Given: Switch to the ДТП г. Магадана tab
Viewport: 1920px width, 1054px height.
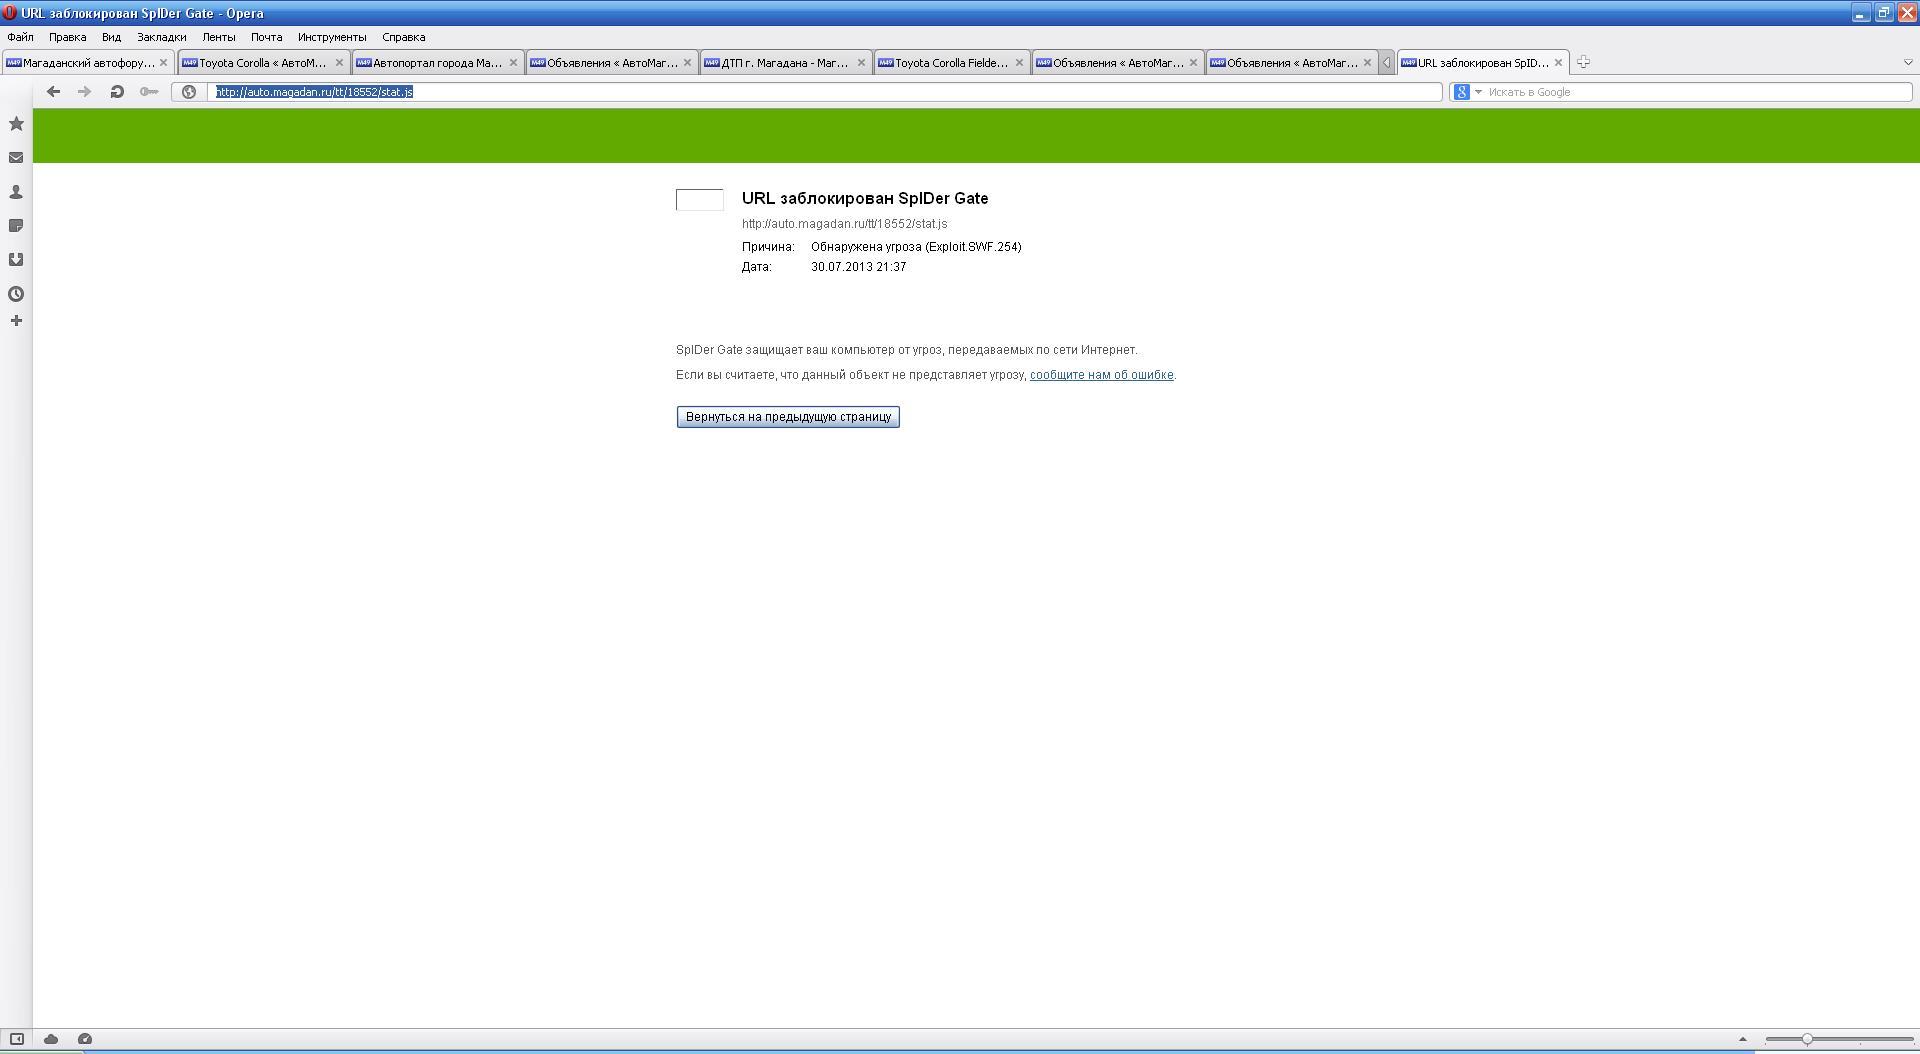Looking at the screenshot, I should point(785,63).
